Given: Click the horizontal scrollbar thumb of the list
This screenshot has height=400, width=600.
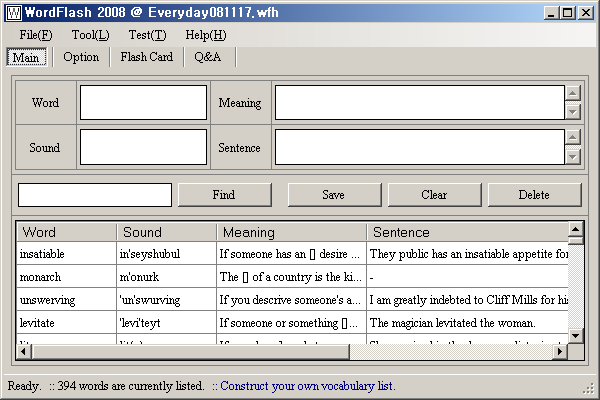Looking at the screenshot, I should point(190,351).
